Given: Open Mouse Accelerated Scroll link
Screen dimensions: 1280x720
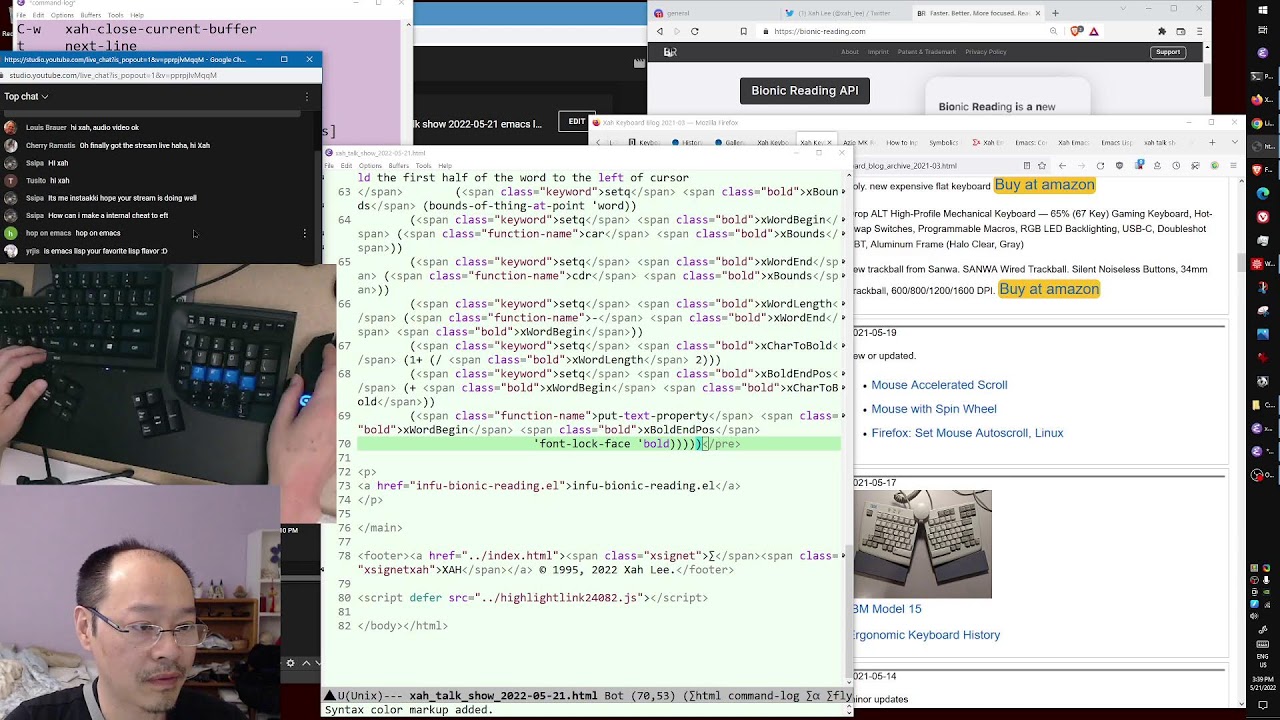Looking at the screenshot, I should [939, 385].
